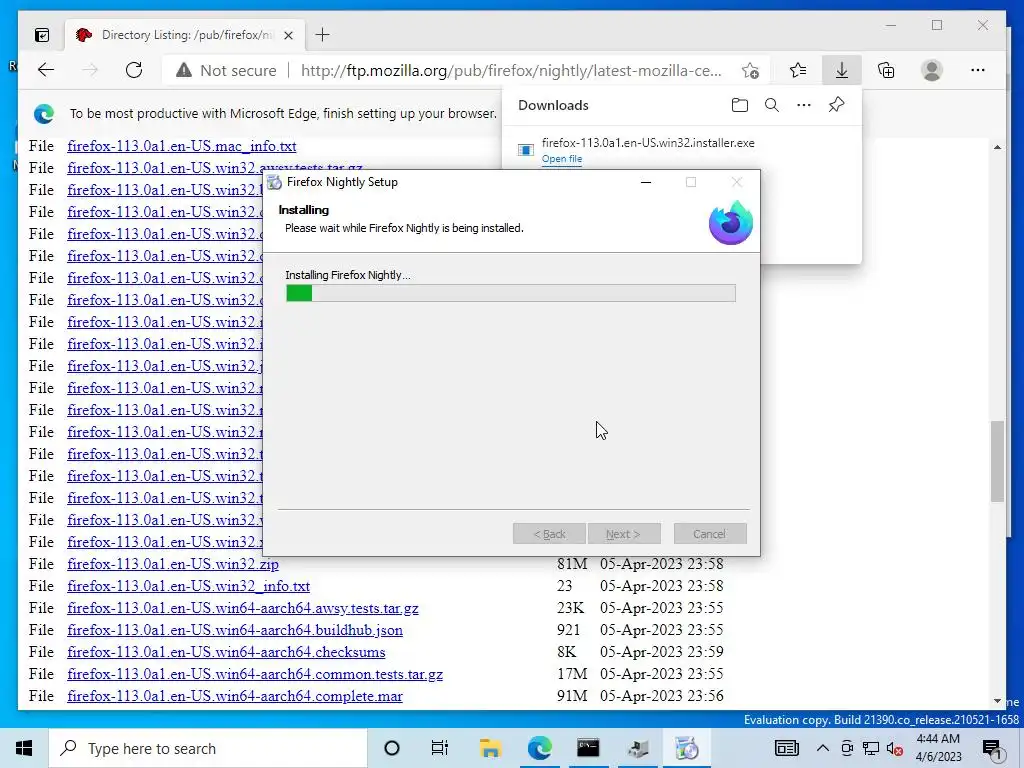Open win64-aarch64.awsy.tests.tar.gz link

point(243,608)
